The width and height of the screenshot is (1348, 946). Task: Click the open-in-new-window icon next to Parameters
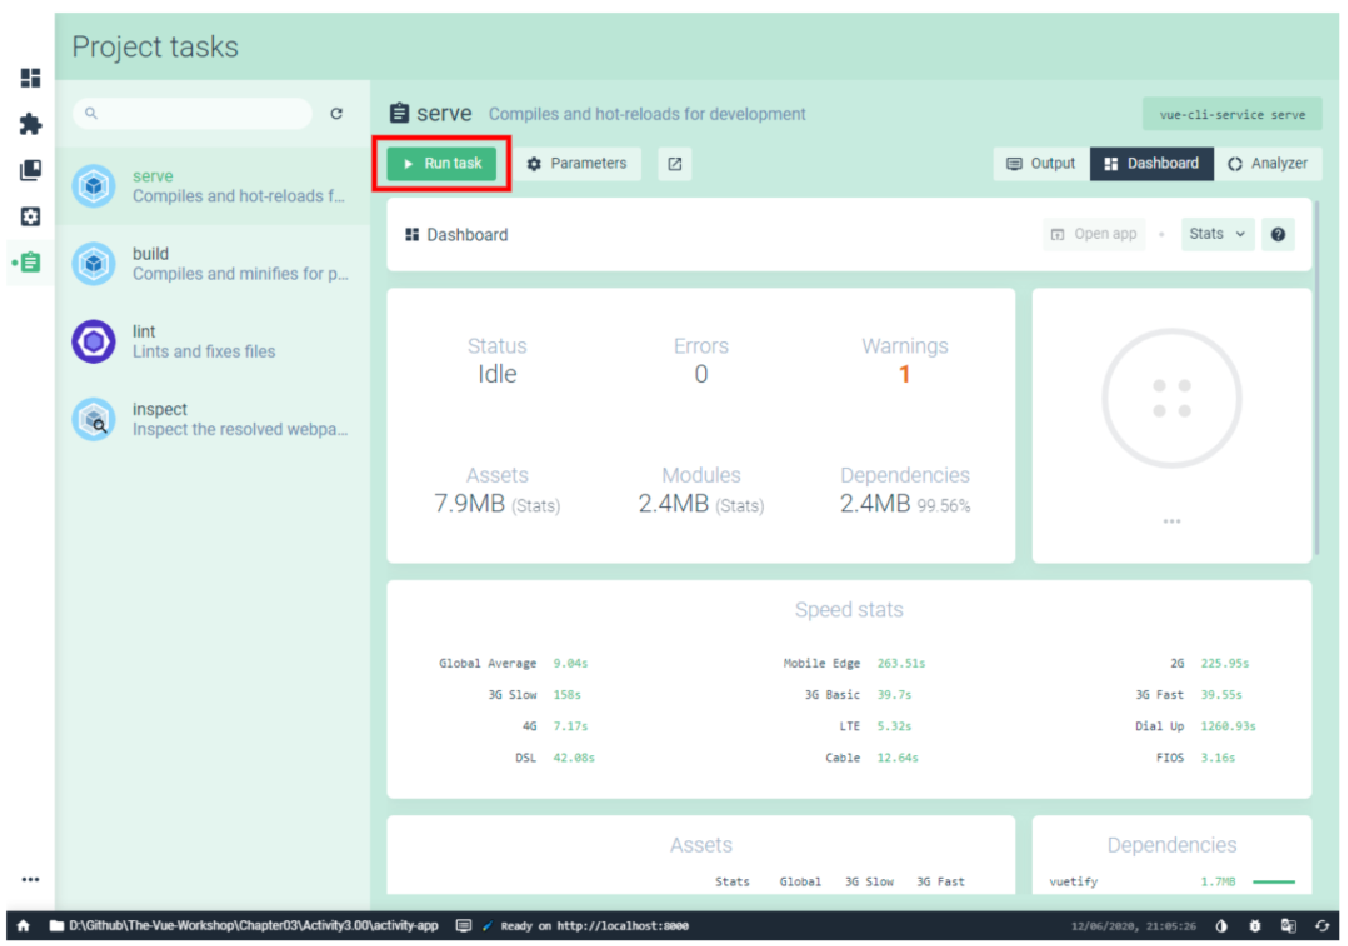[x=675, y=164]
